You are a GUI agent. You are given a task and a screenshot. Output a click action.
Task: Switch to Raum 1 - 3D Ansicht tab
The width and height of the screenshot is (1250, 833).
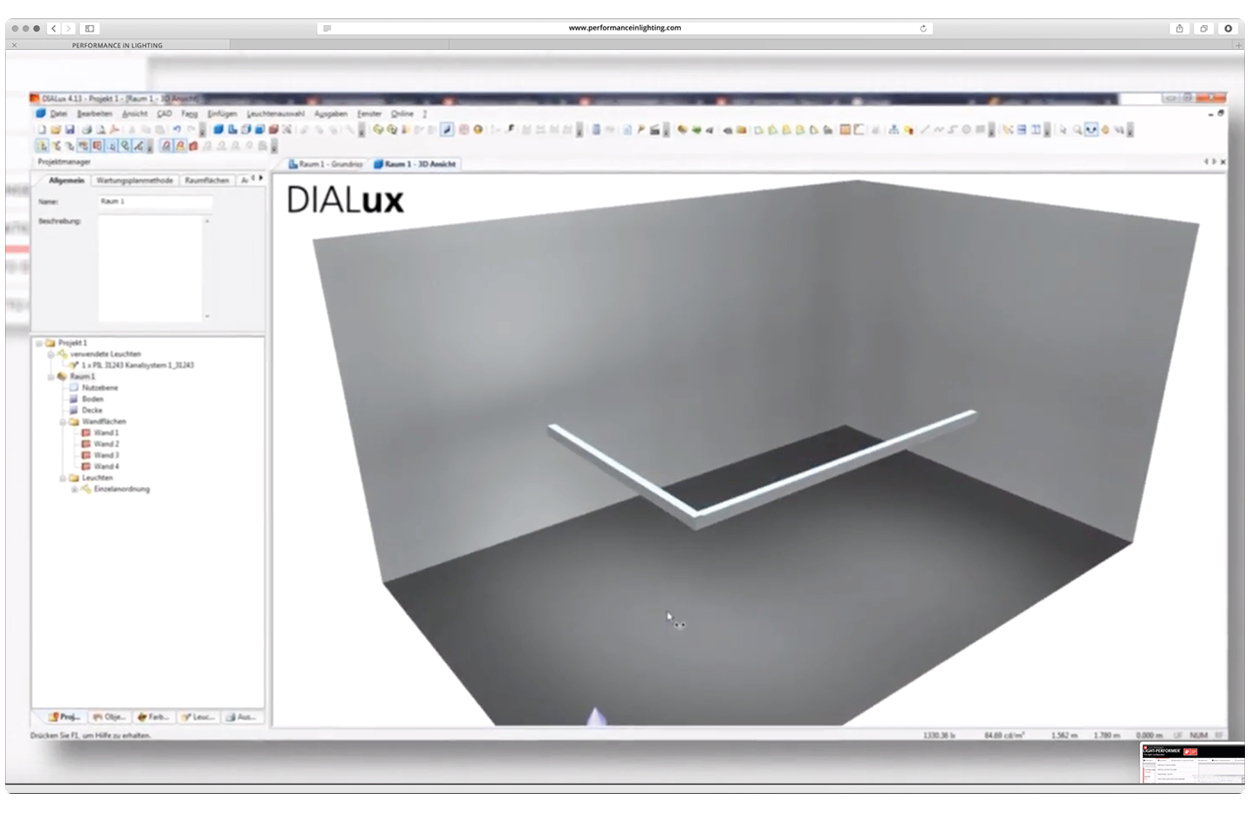pyautogui.click(x=414, y=163)
